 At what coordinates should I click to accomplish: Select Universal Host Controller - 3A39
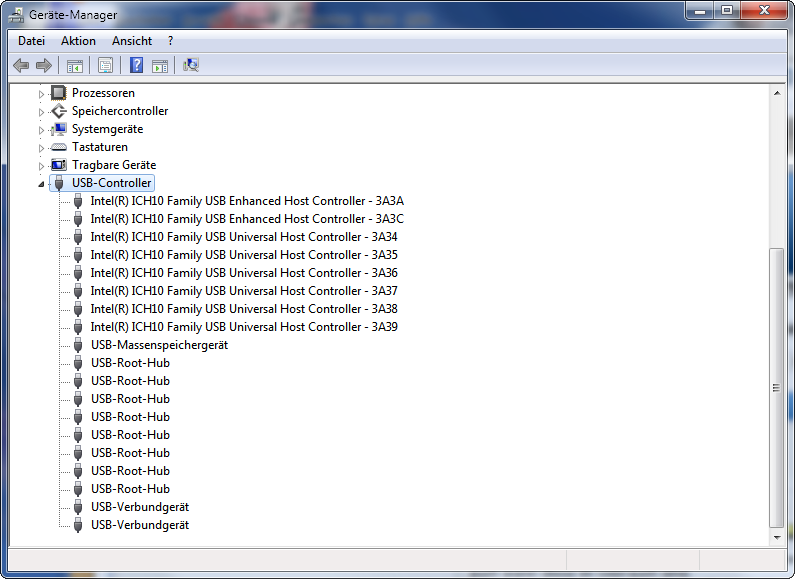click(x=244, y=327)
